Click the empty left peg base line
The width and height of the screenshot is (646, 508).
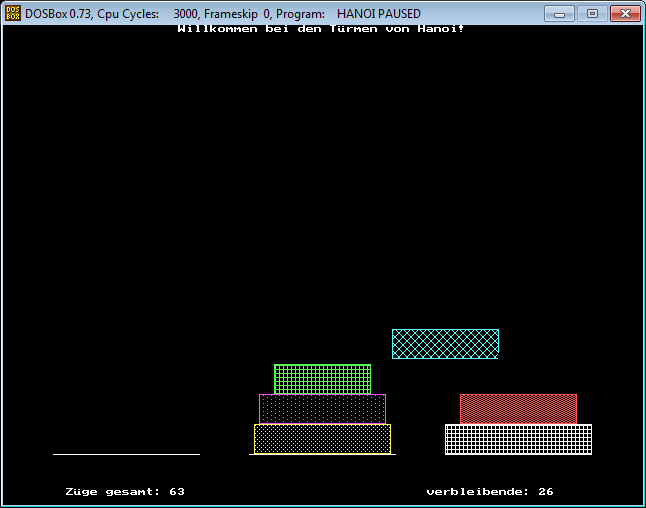[x=126, y=454]
